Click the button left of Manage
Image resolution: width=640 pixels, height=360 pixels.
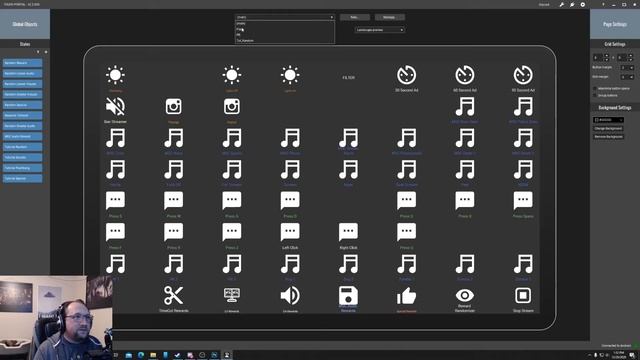click(354, 17)
